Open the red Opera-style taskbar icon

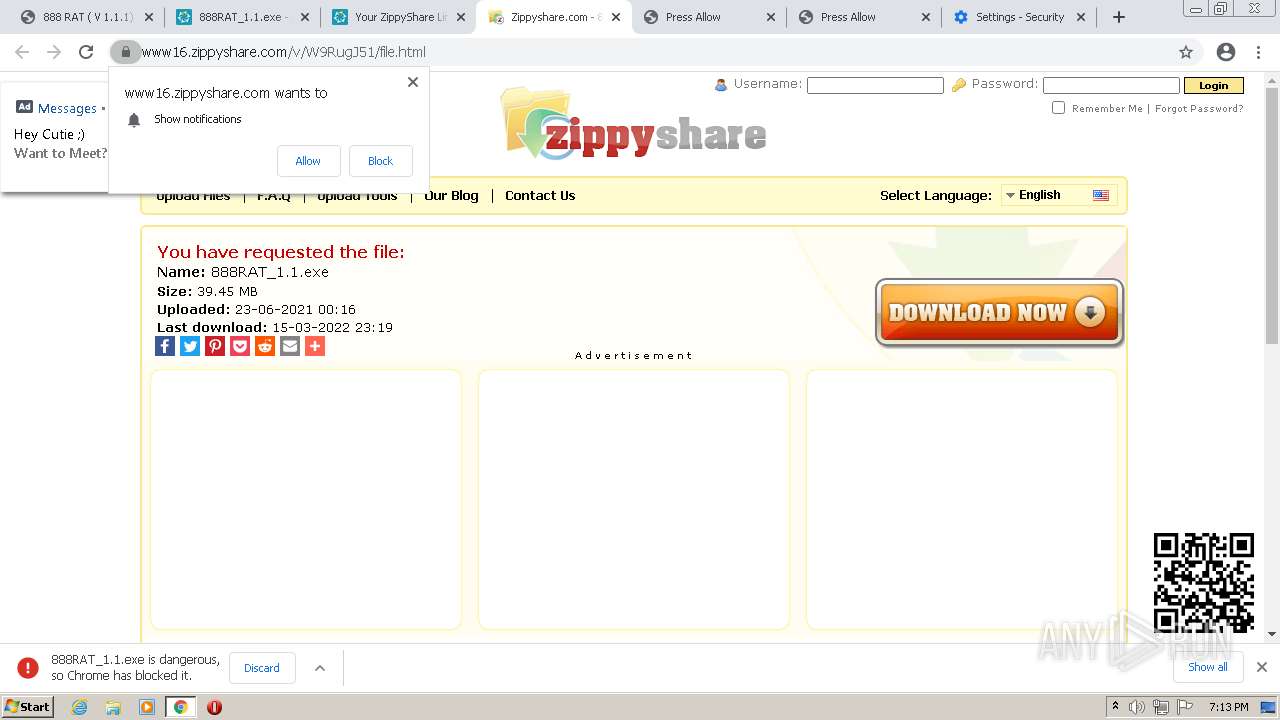tap(214, 707)
